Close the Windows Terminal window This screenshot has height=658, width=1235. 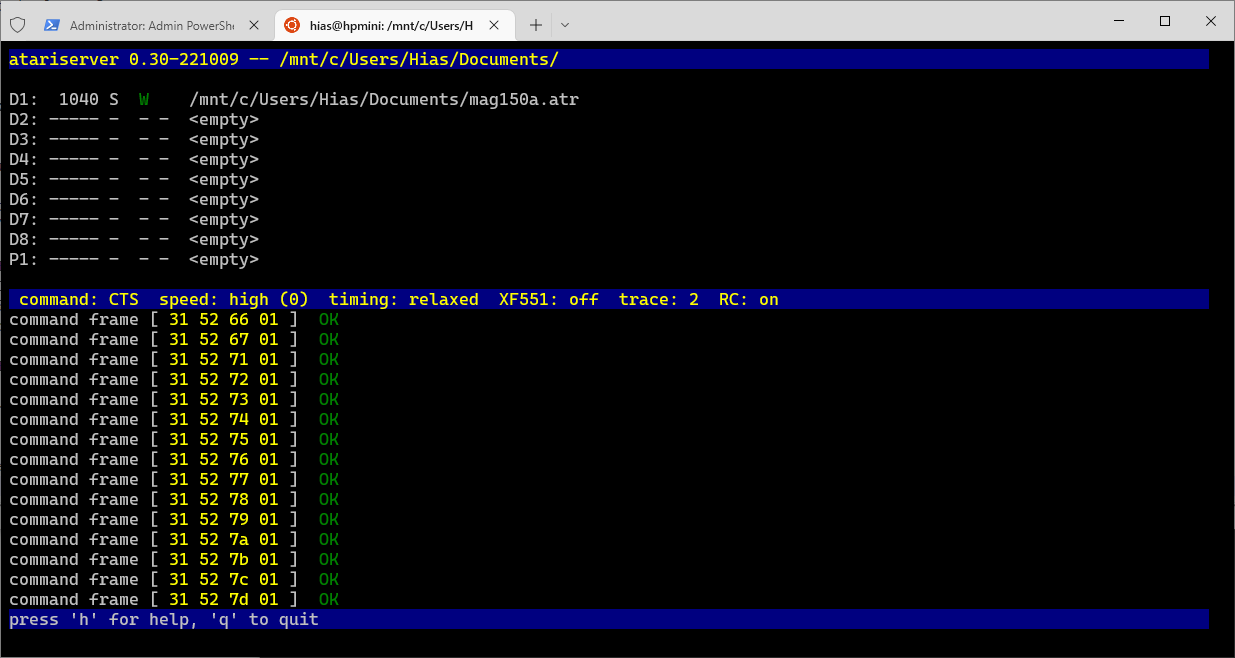[x=1210, y=21]
